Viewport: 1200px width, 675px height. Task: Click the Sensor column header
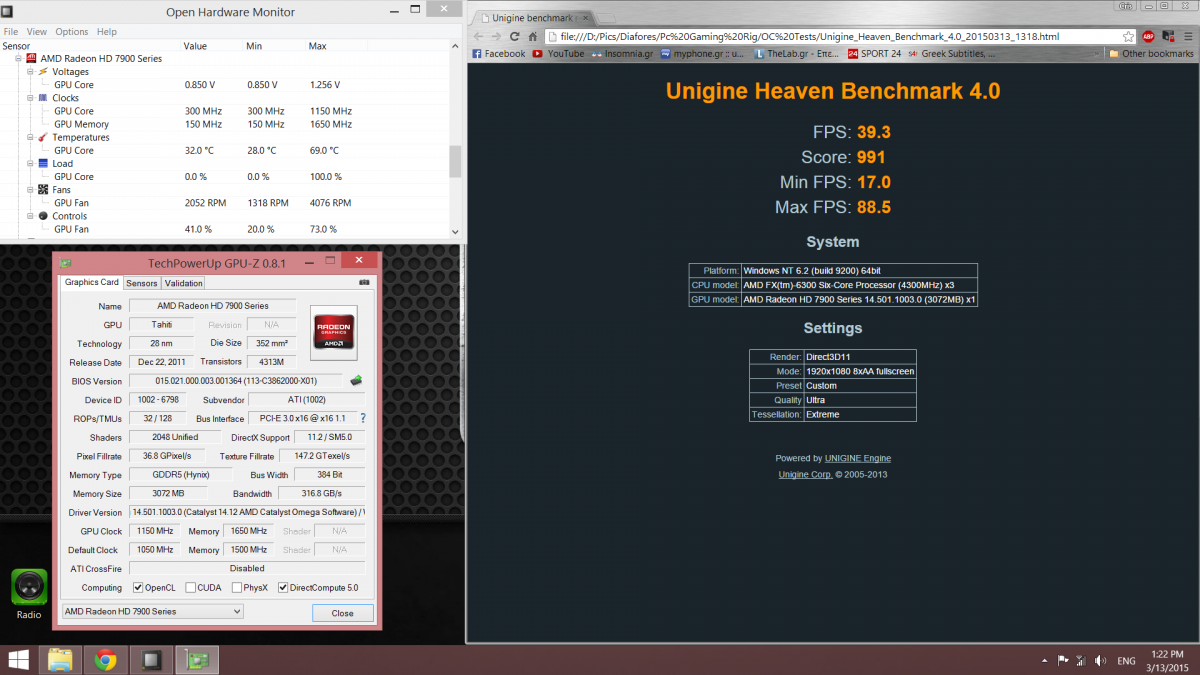point(91,46)
